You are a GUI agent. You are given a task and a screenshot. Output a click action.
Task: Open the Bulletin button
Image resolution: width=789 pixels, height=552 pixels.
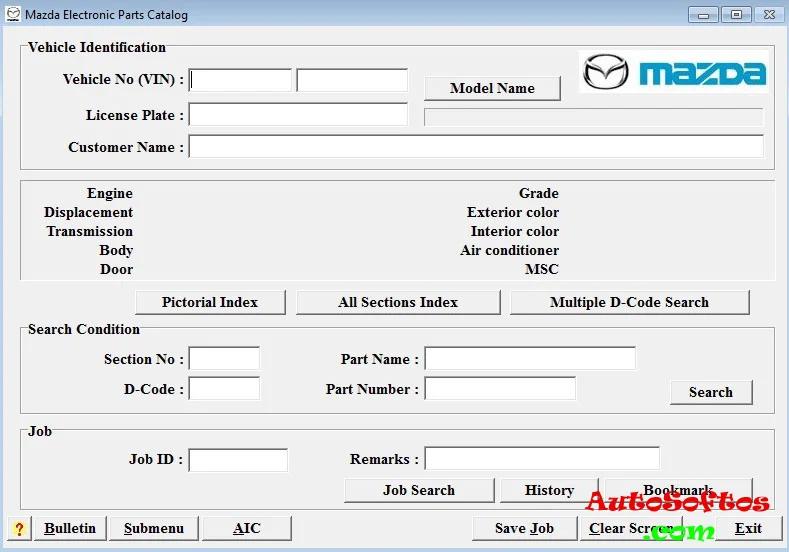tap(70, 528)
